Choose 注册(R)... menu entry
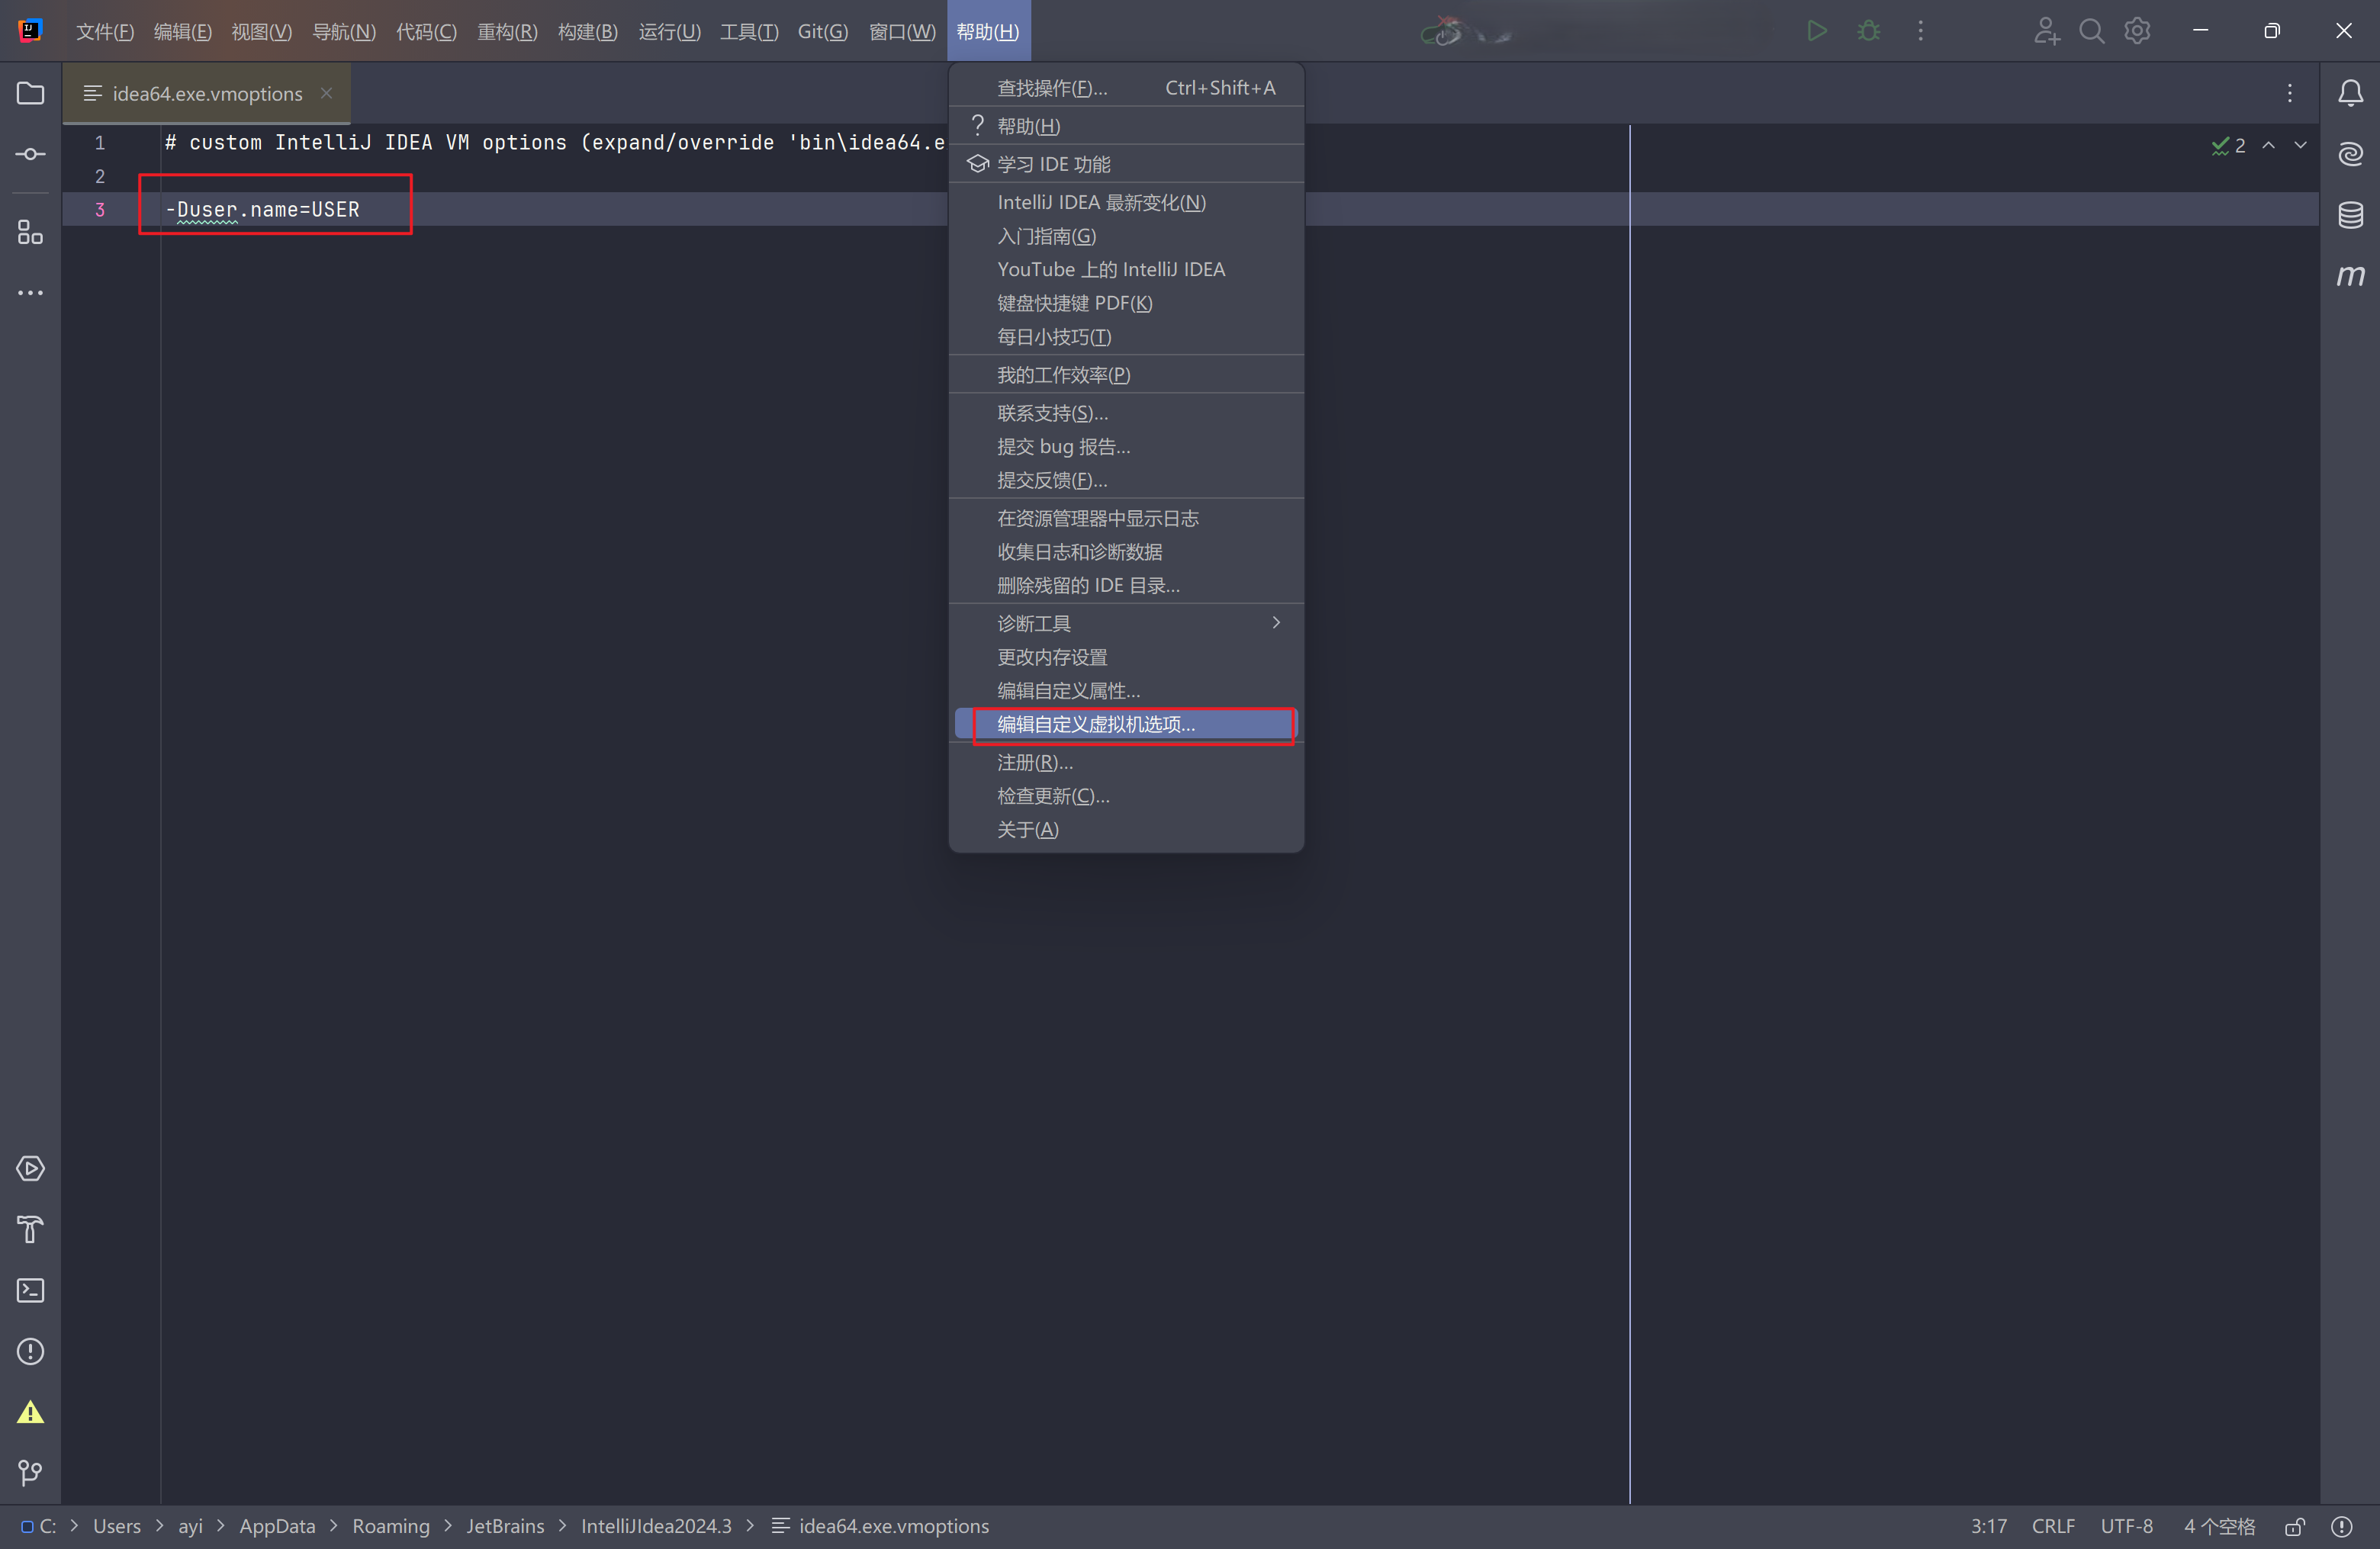2380x1549 pixels. (x=1126, y=763)
